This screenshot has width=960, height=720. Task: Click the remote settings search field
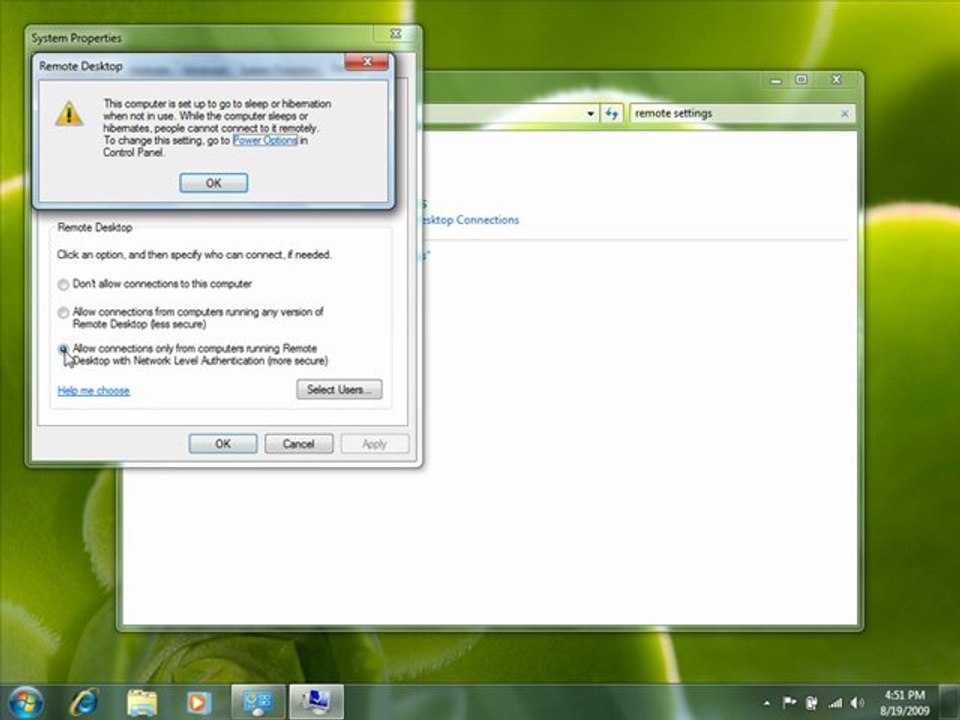coord(735,113)
